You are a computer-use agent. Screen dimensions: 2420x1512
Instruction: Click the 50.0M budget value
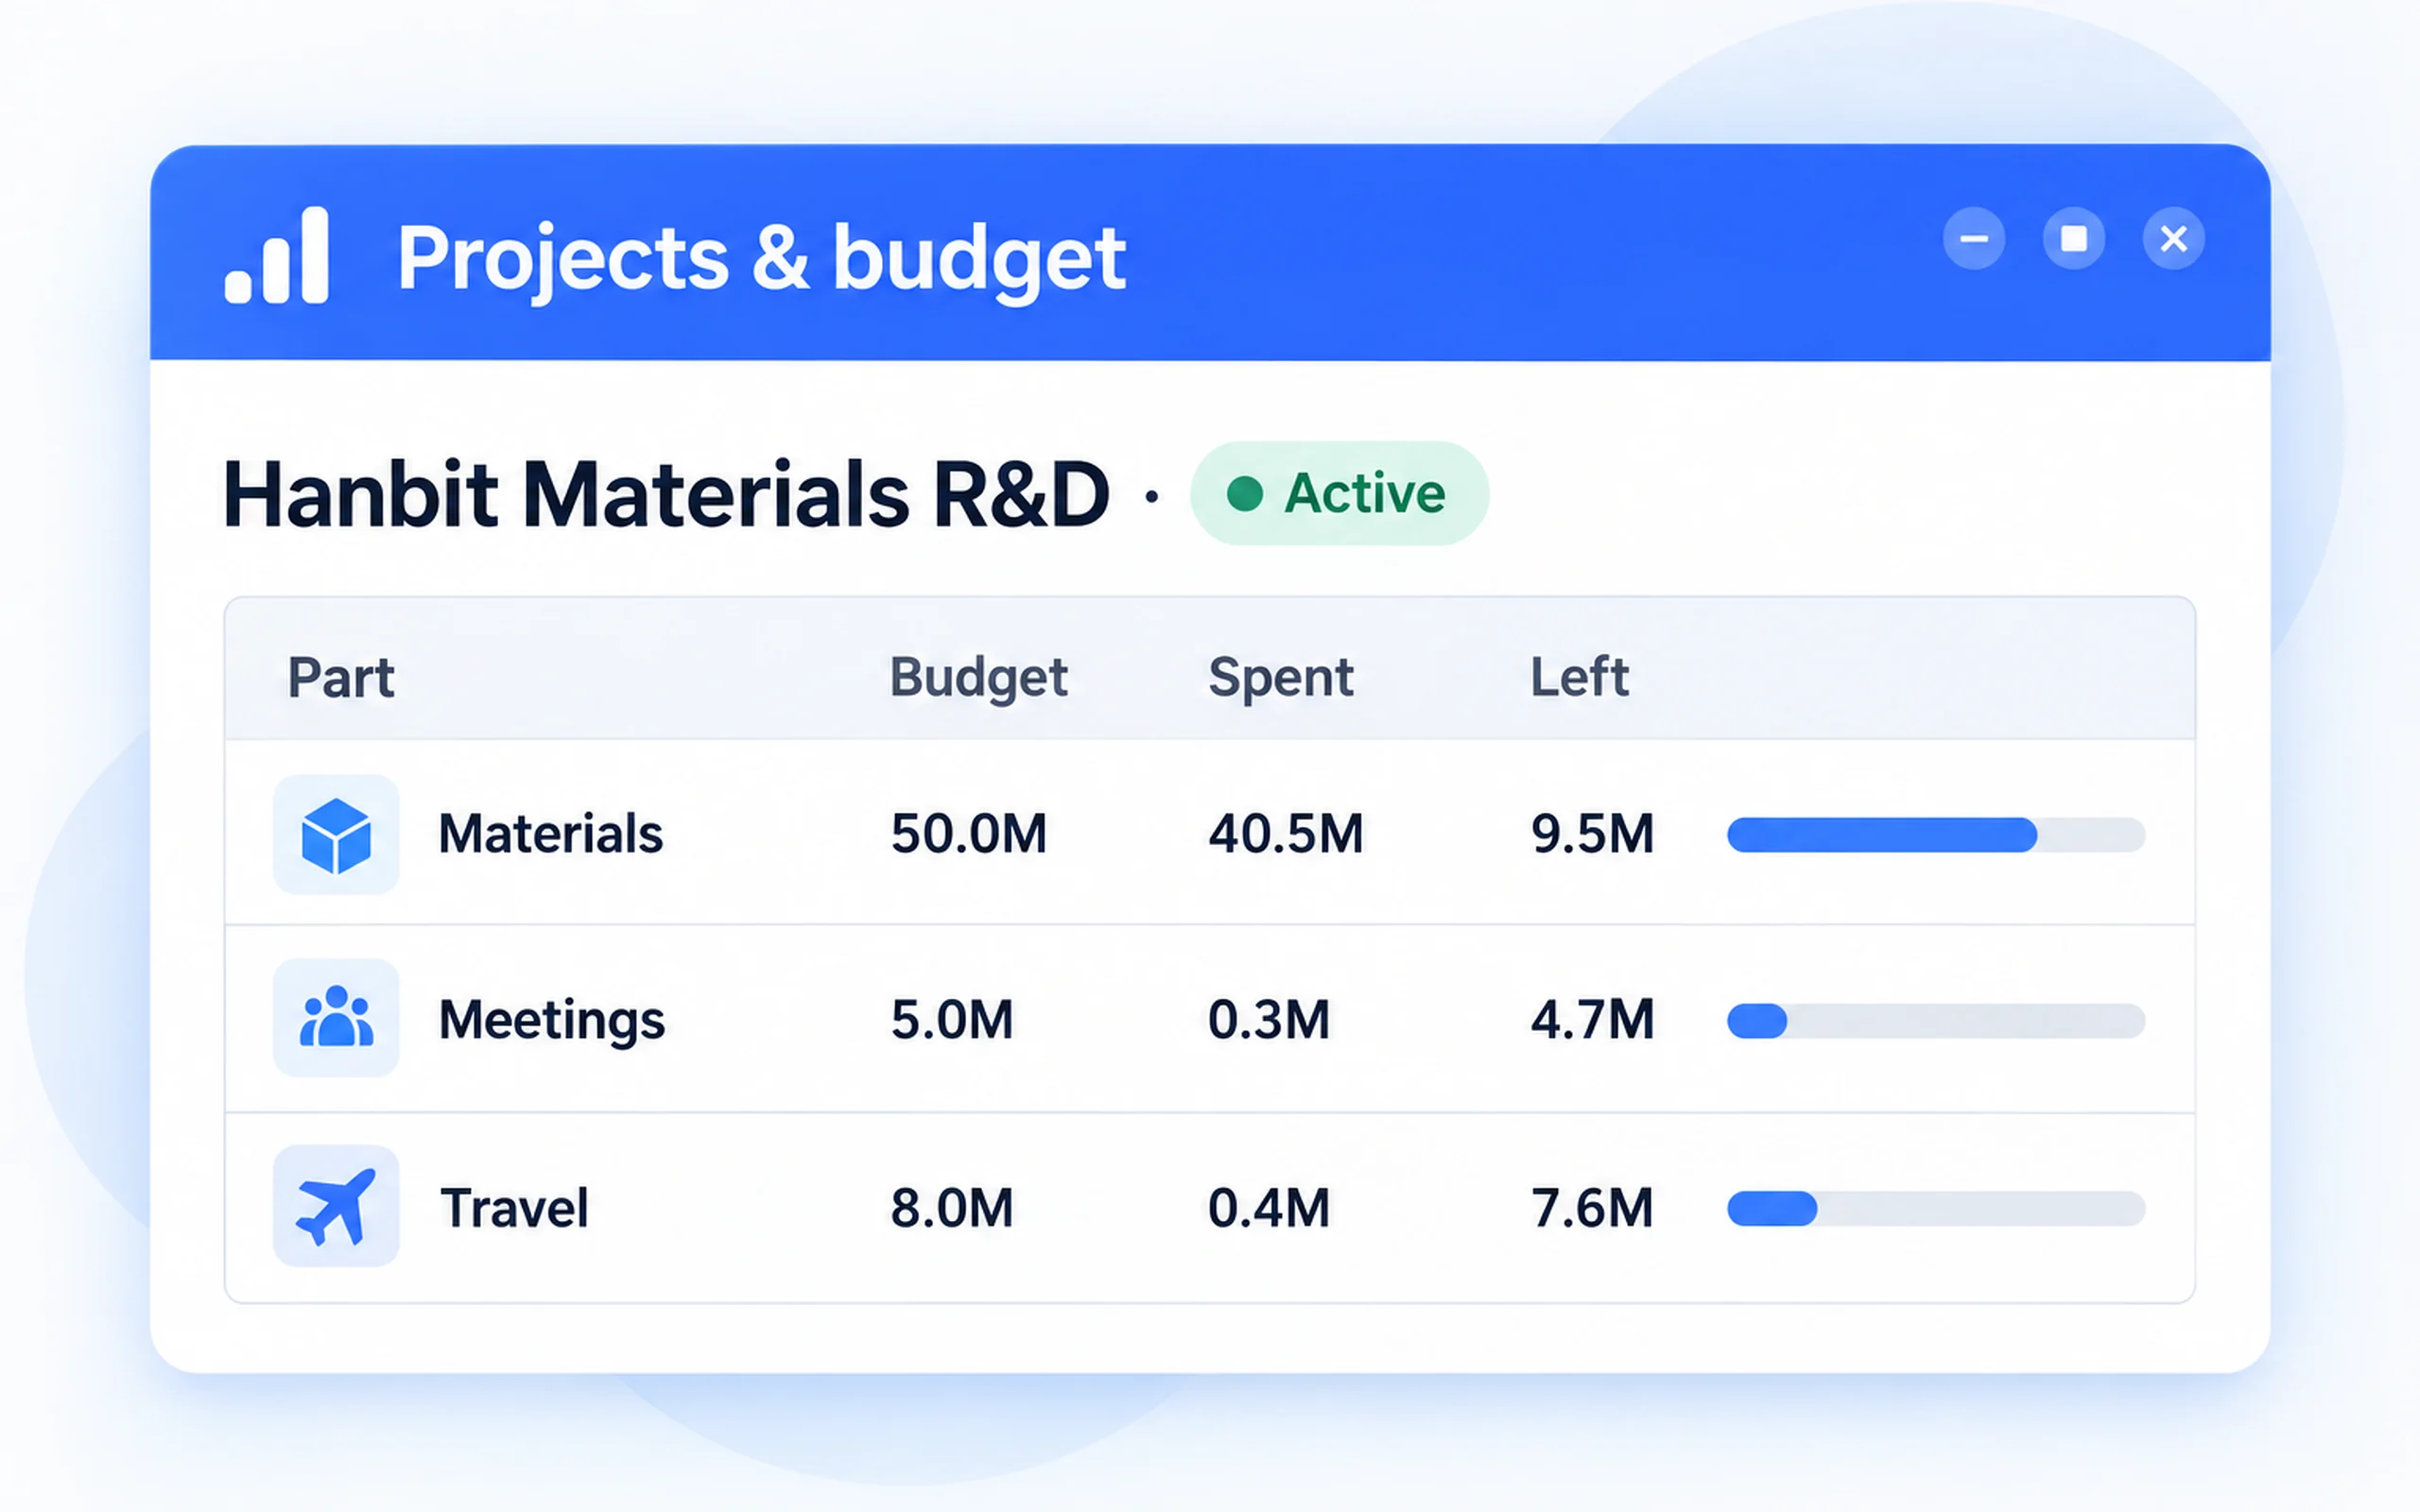(x=969, y=834)
